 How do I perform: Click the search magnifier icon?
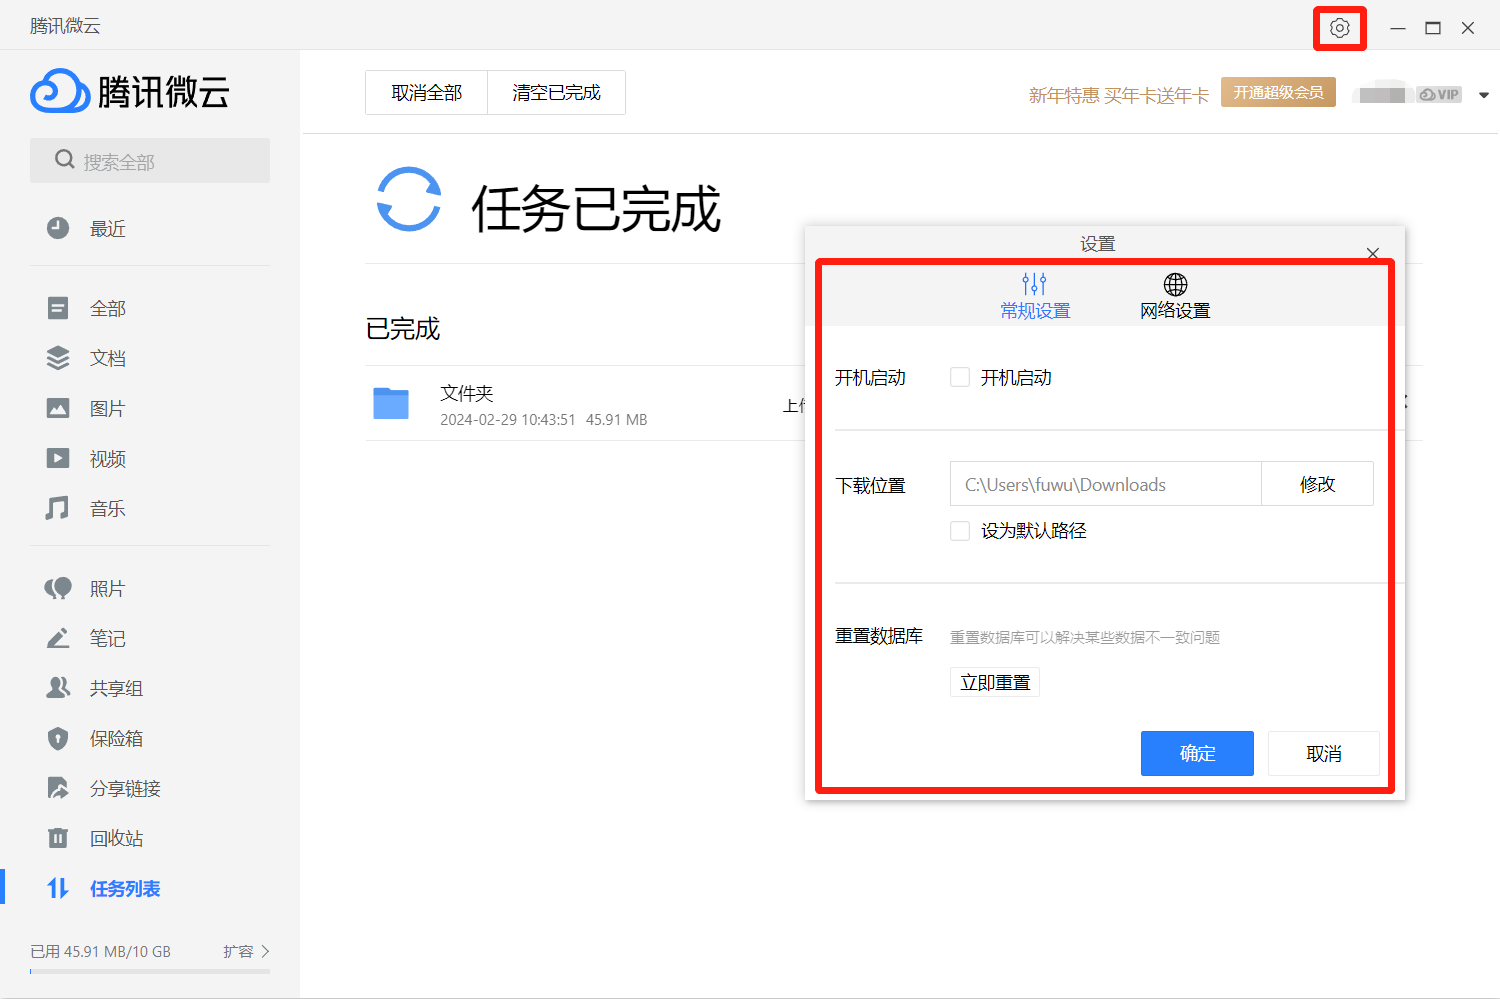coord(65,160)
